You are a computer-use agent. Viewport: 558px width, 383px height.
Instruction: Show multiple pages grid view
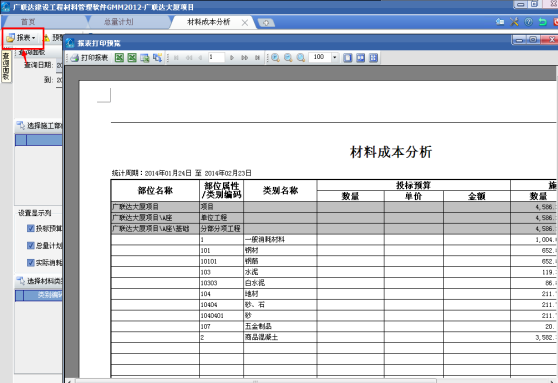373,58
